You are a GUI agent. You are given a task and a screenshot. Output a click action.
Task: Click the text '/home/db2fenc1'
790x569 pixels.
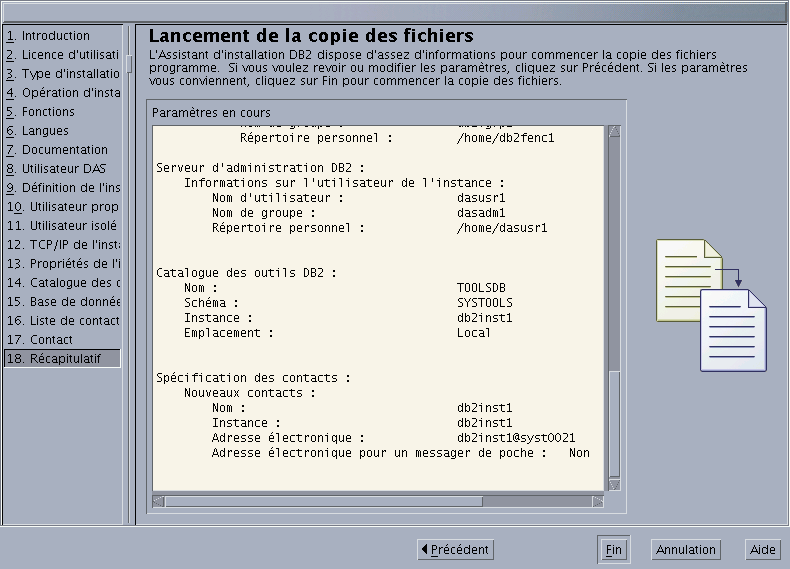505,138
